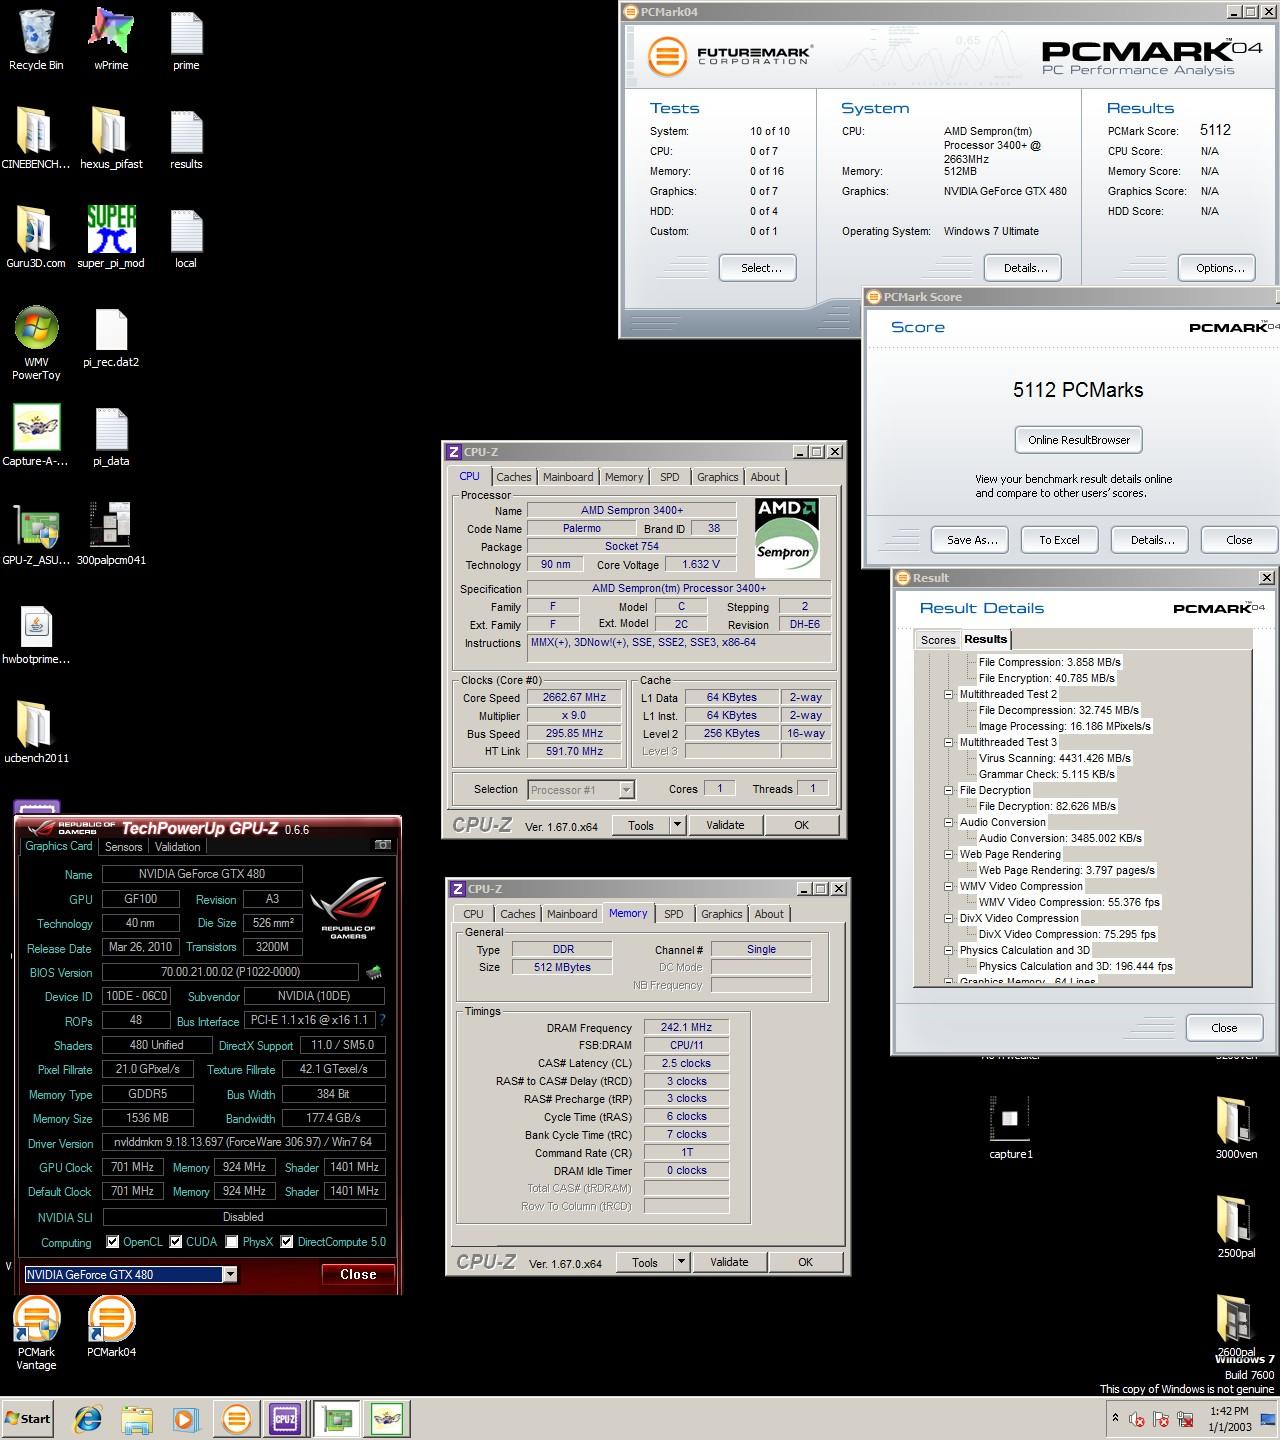Click Validate in CPU-Z CPU window
1280x1440 pixels.
725,825
